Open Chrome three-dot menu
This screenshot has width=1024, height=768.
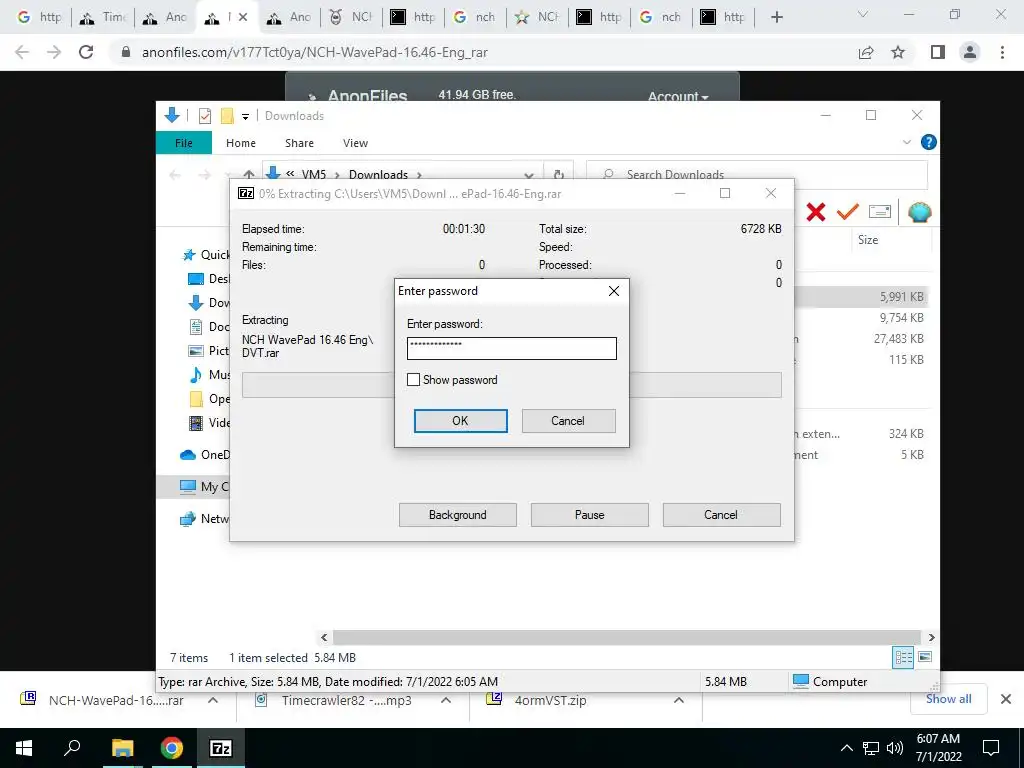point(1002,52)
